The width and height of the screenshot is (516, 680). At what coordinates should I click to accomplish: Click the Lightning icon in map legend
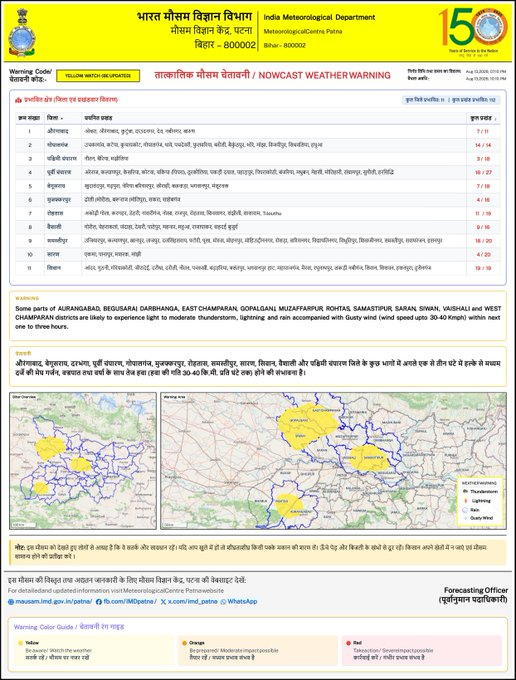465,500
